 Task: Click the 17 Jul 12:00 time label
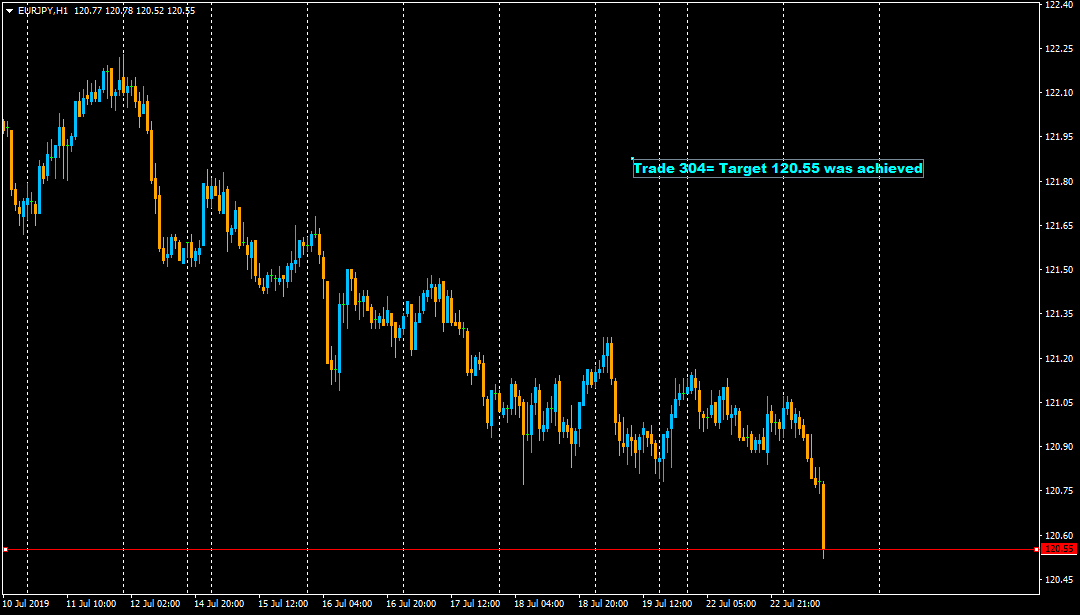[x=475, y=603]
